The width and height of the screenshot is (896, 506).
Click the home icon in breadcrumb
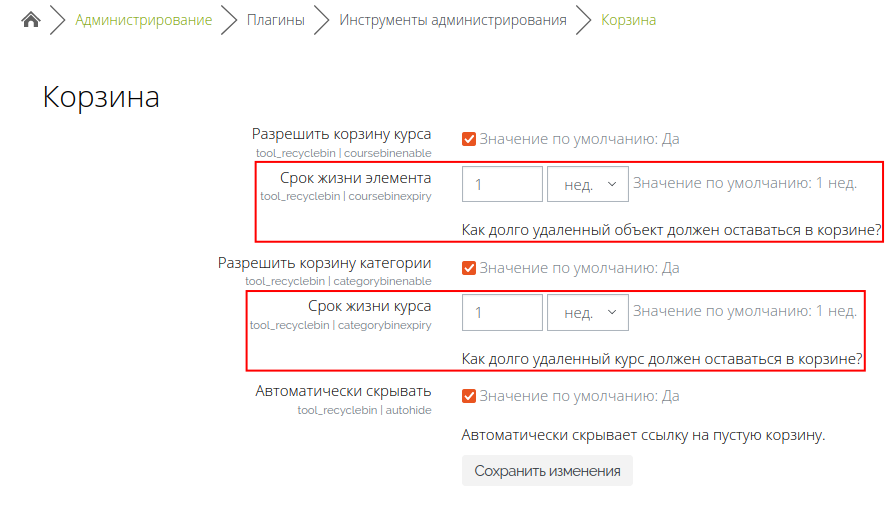point(31,20)
